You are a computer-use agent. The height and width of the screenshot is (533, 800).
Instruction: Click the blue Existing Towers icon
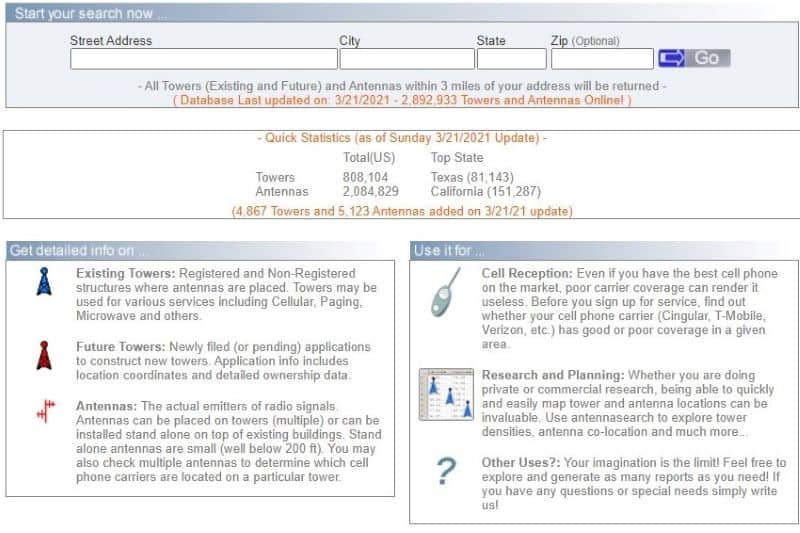point(43,282)
